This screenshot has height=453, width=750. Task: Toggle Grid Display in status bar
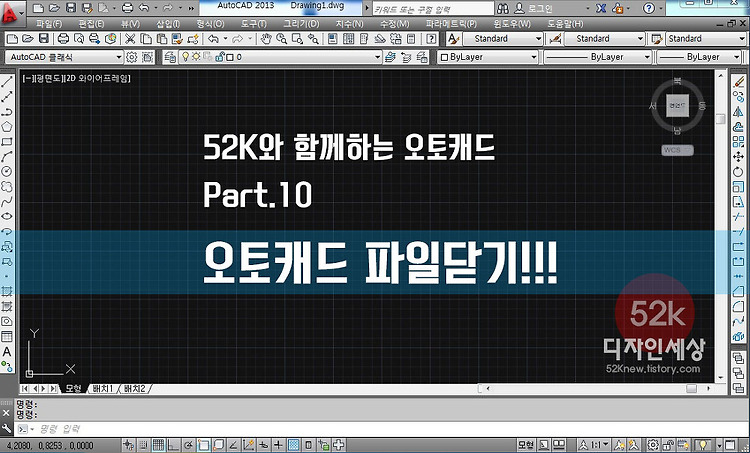[158, 445]
